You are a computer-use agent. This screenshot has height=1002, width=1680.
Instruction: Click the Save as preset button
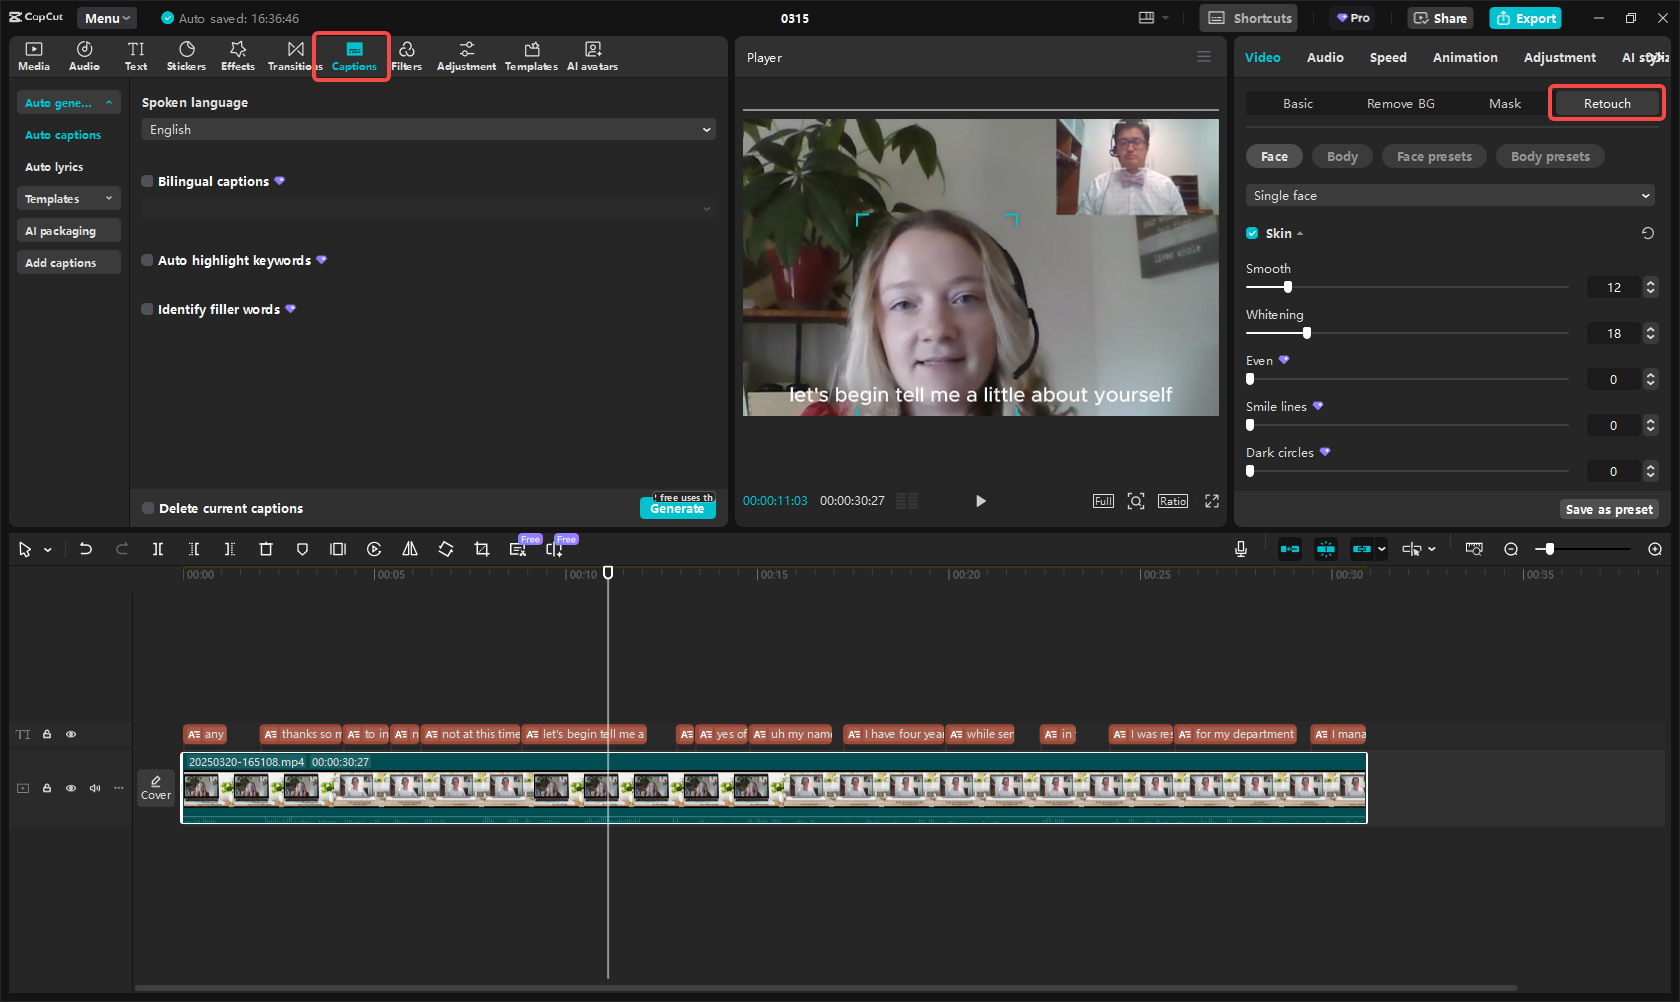[x=1609, y=509]
